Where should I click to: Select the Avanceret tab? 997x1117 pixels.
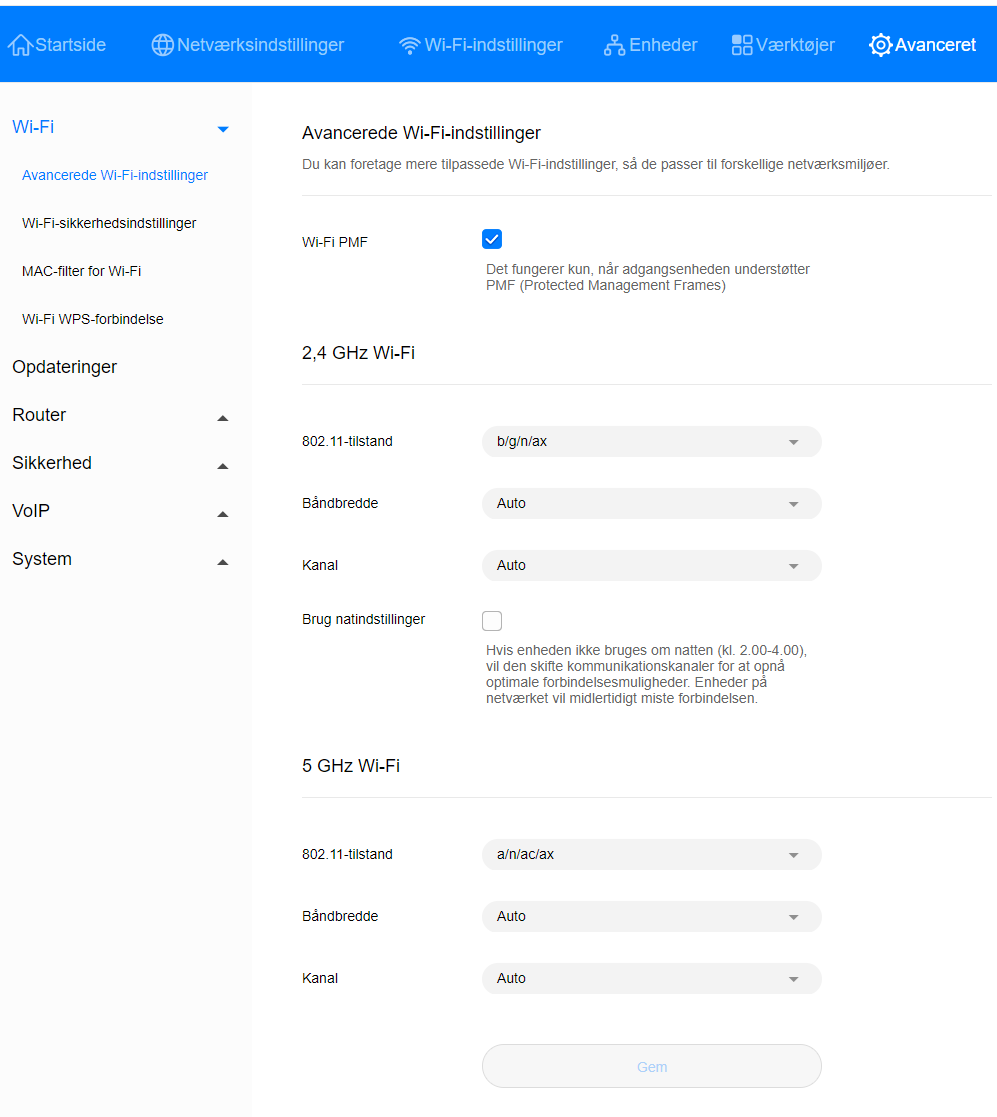point(923,45)
